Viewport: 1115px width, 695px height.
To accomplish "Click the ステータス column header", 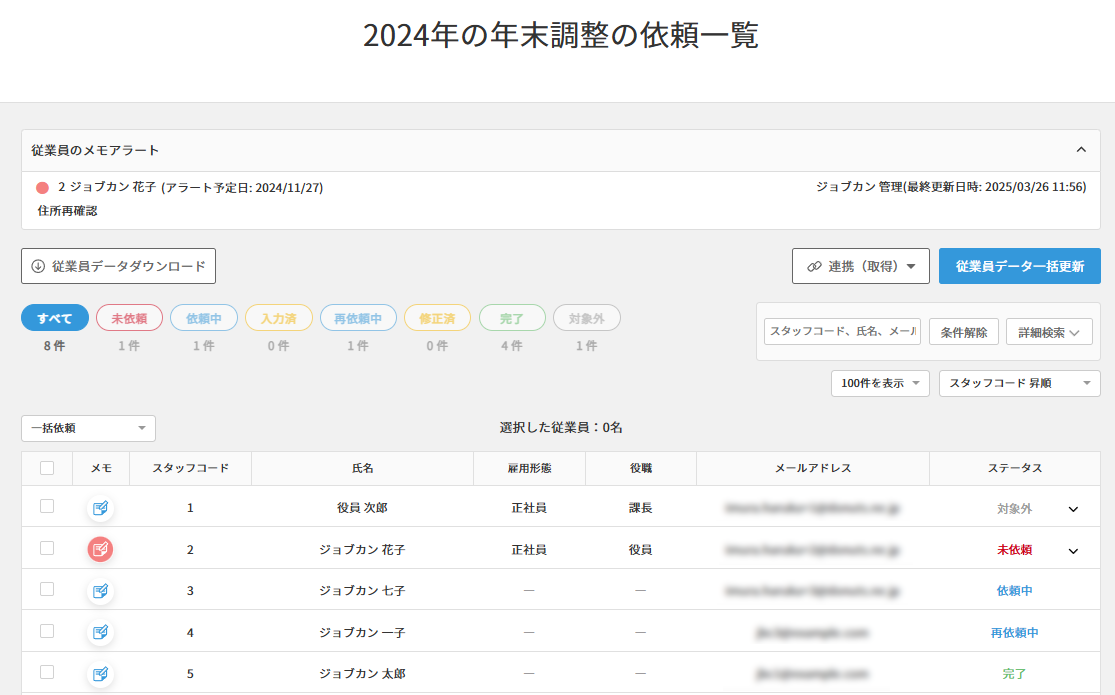I will coord(1015,468).
